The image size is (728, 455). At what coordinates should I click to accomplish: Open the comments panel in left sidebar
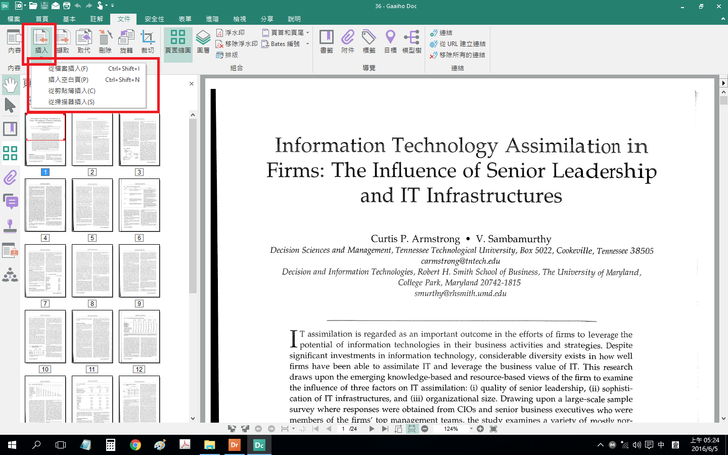11,202
